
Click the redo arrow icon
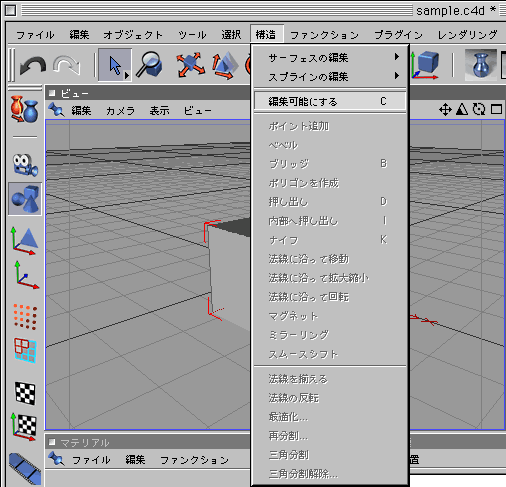click(67, 65)
